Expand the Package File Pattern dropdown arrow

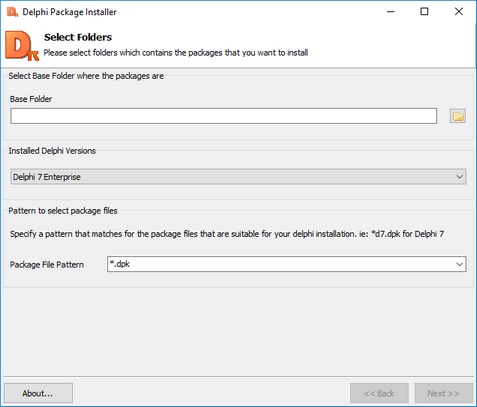tap(459, 264)
